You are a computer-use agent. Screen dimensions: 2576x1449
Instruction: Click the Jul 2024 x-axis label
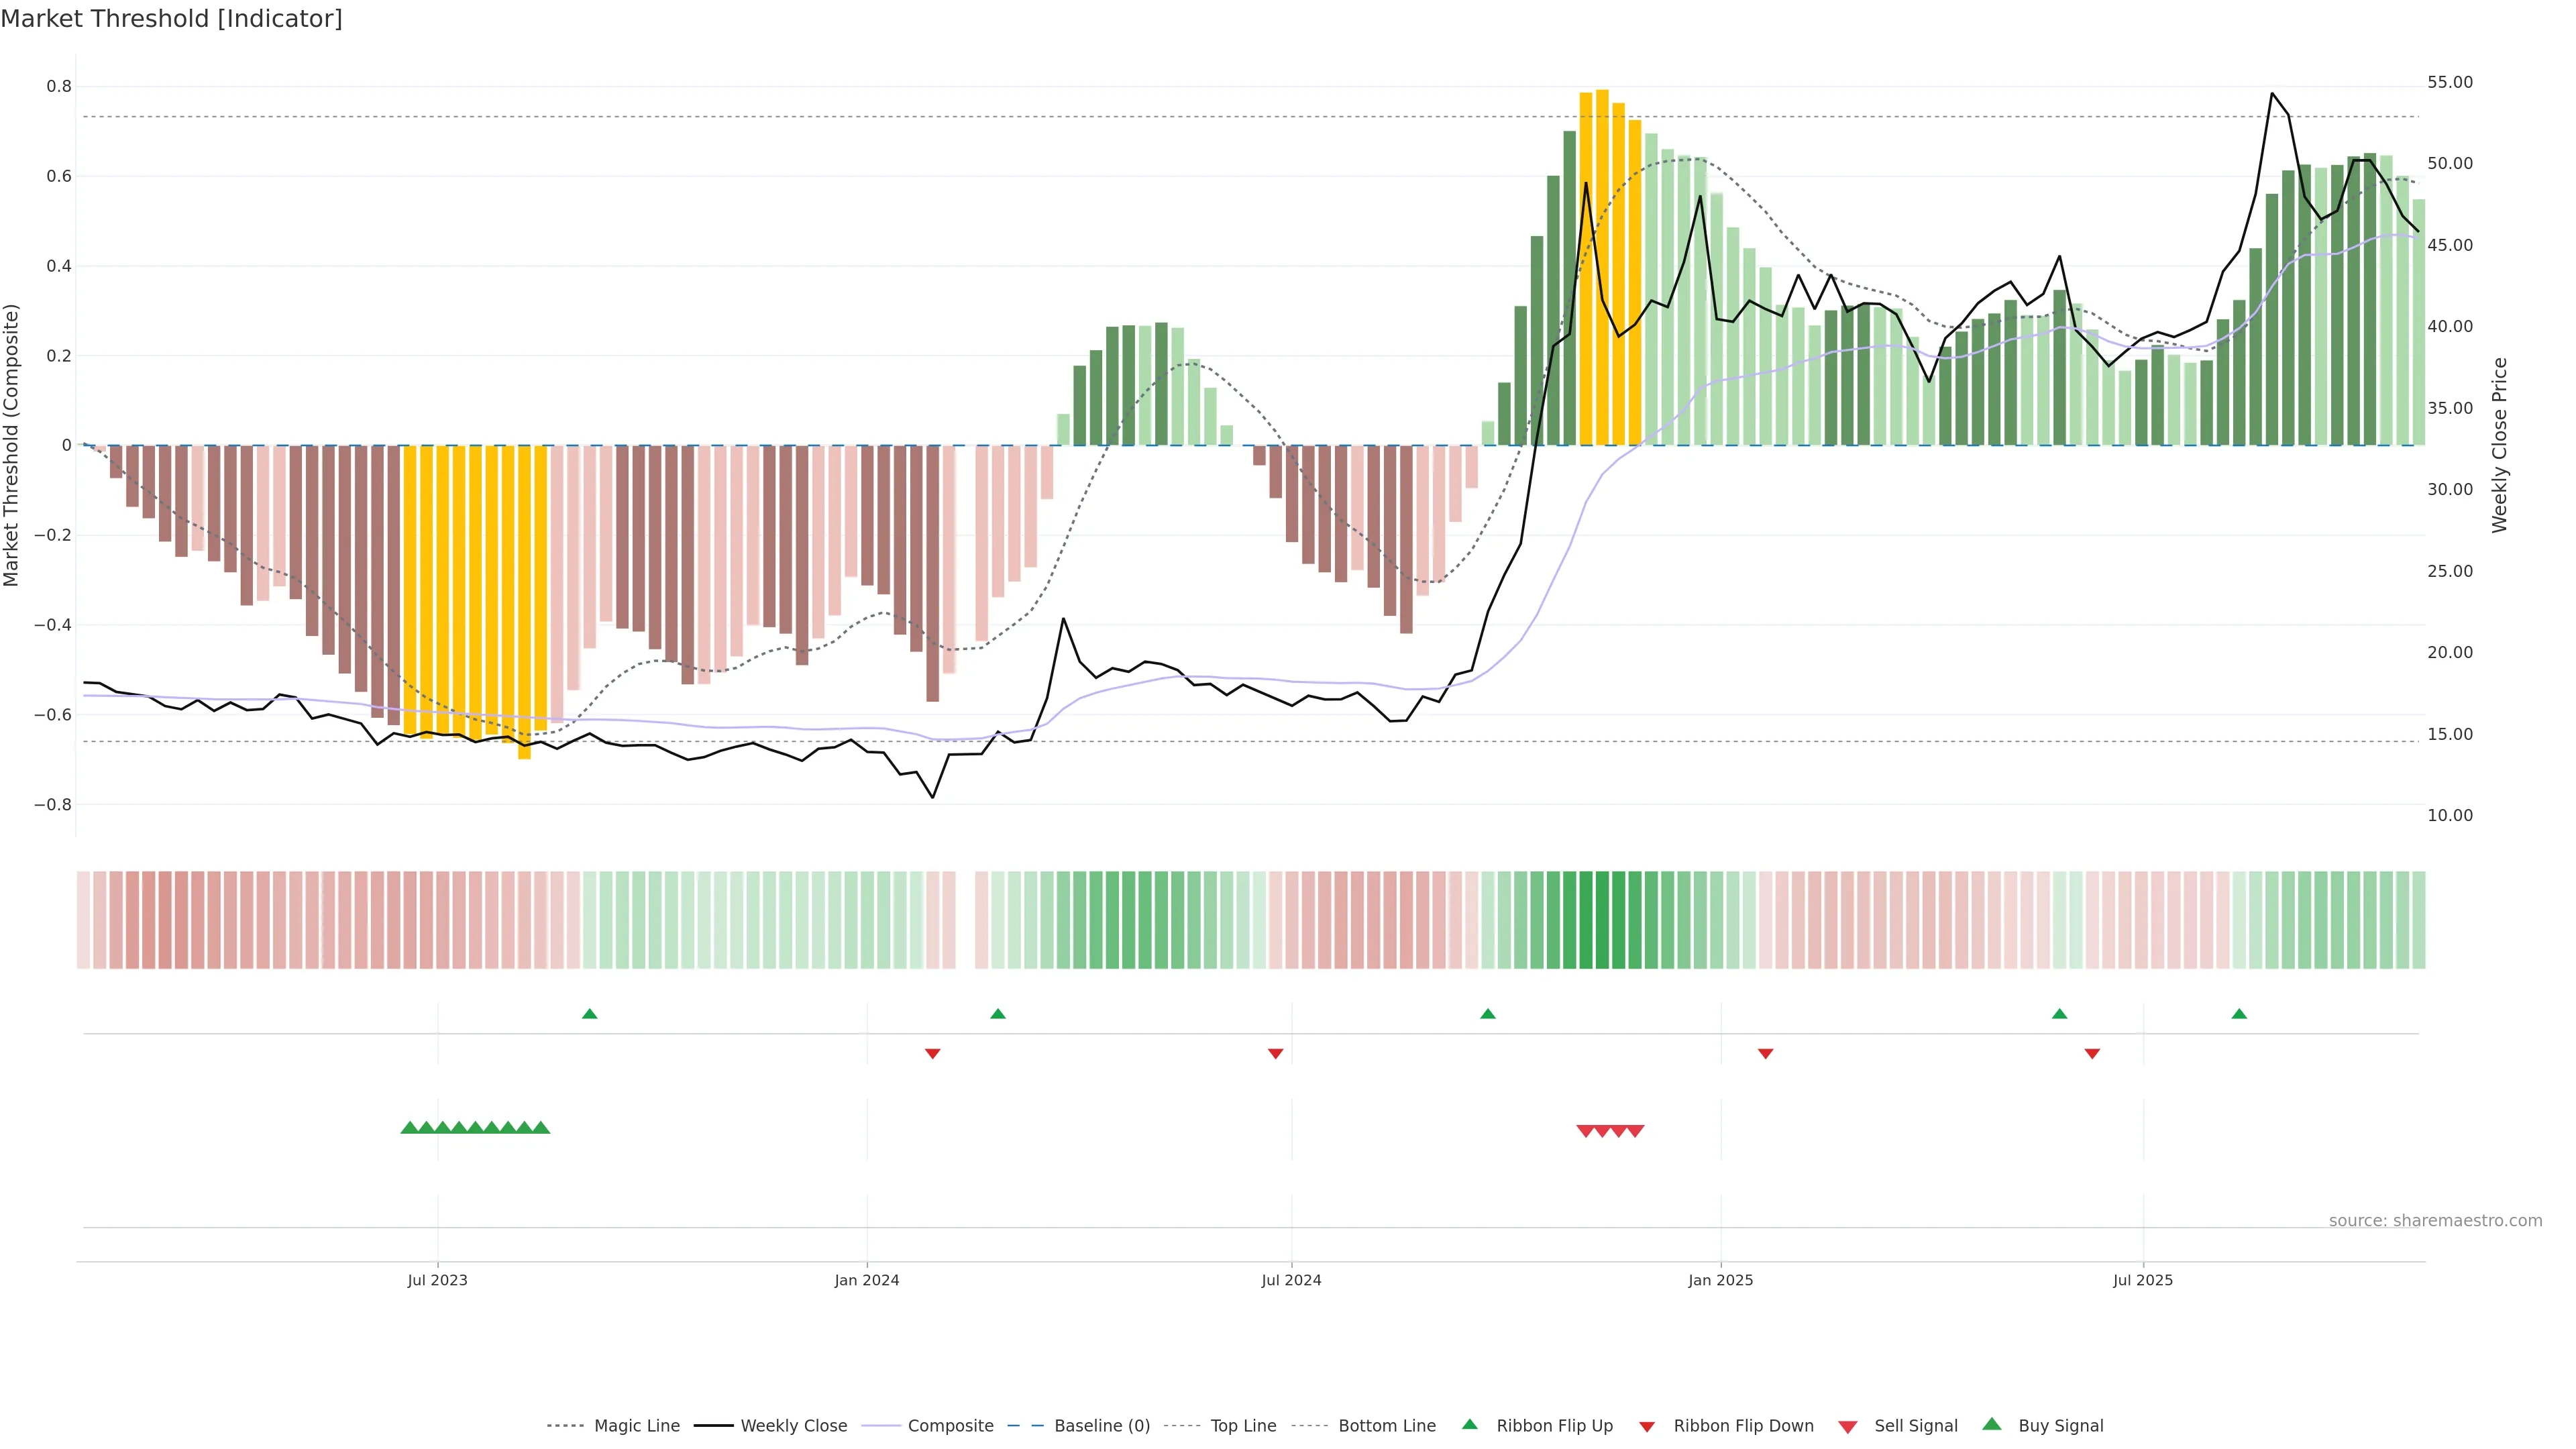[x=1291, y=1280]
